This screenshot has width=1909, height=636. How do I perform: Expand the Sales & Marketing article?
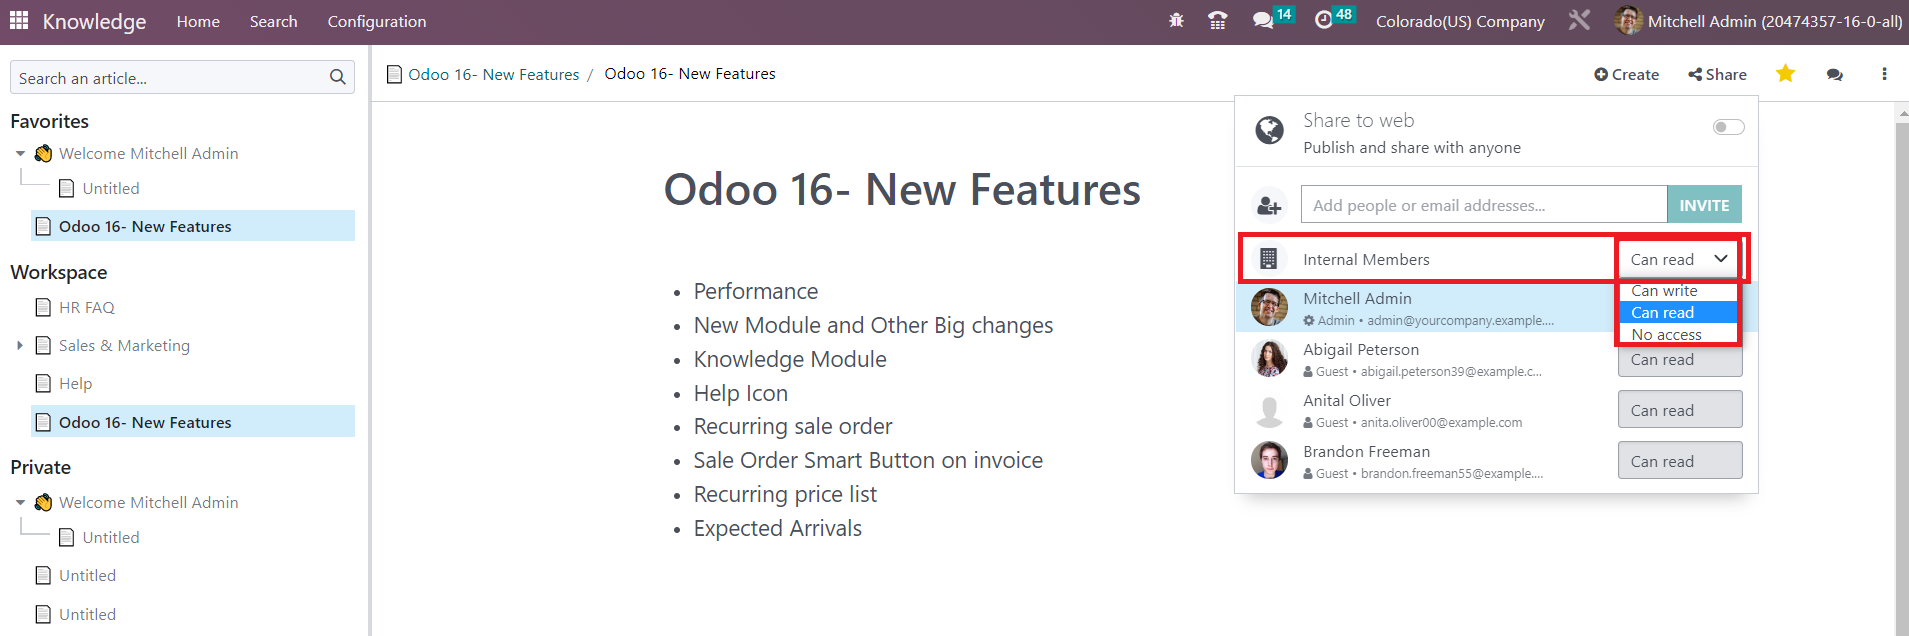[x=19, y=345]
